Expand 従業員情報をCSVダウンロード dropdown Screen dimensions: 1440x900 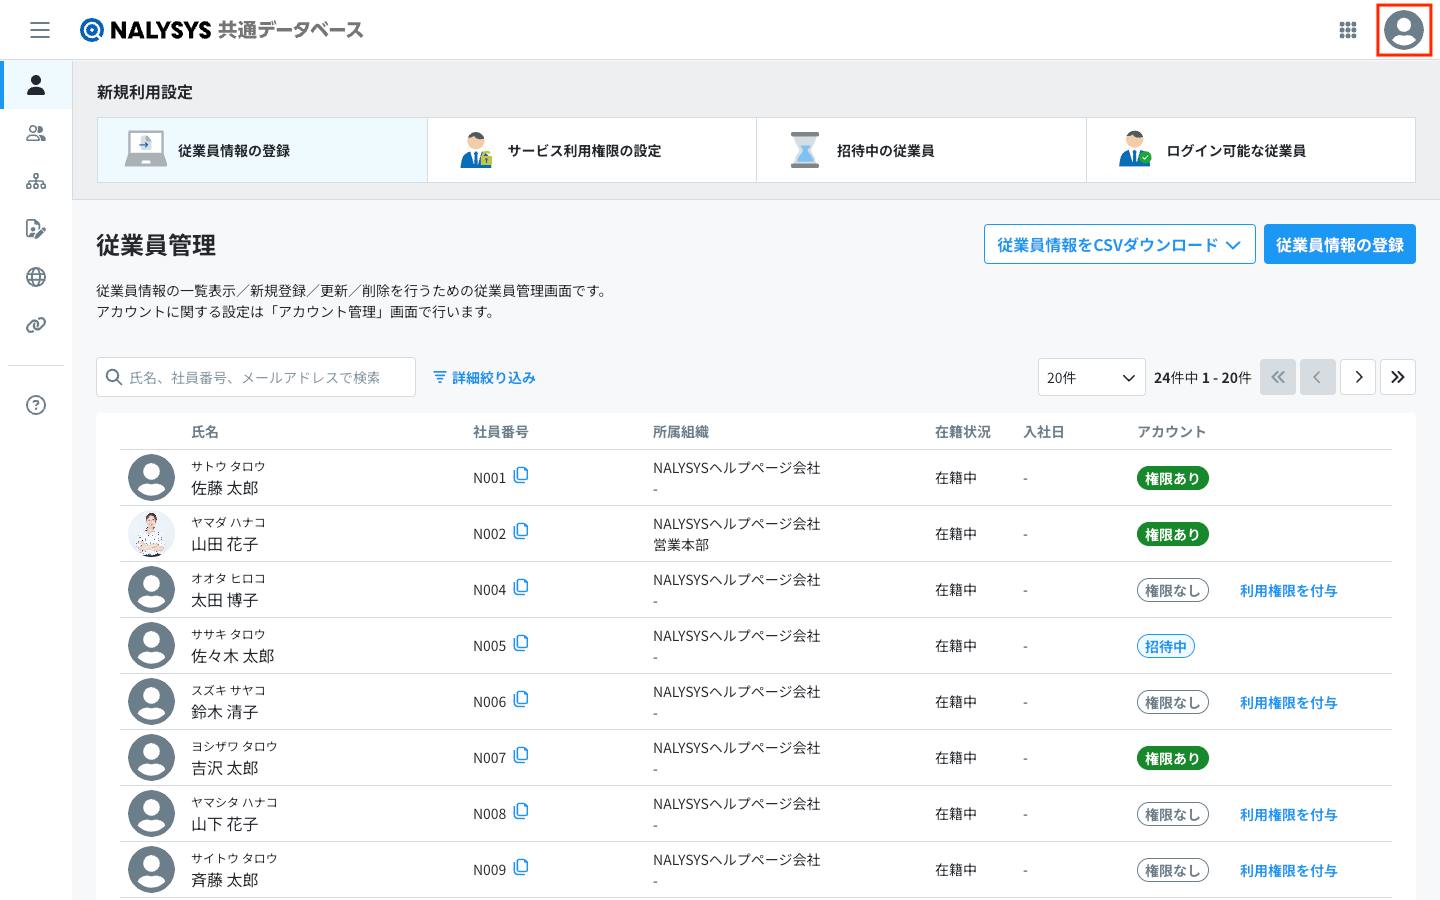[x=1119, y=245]
